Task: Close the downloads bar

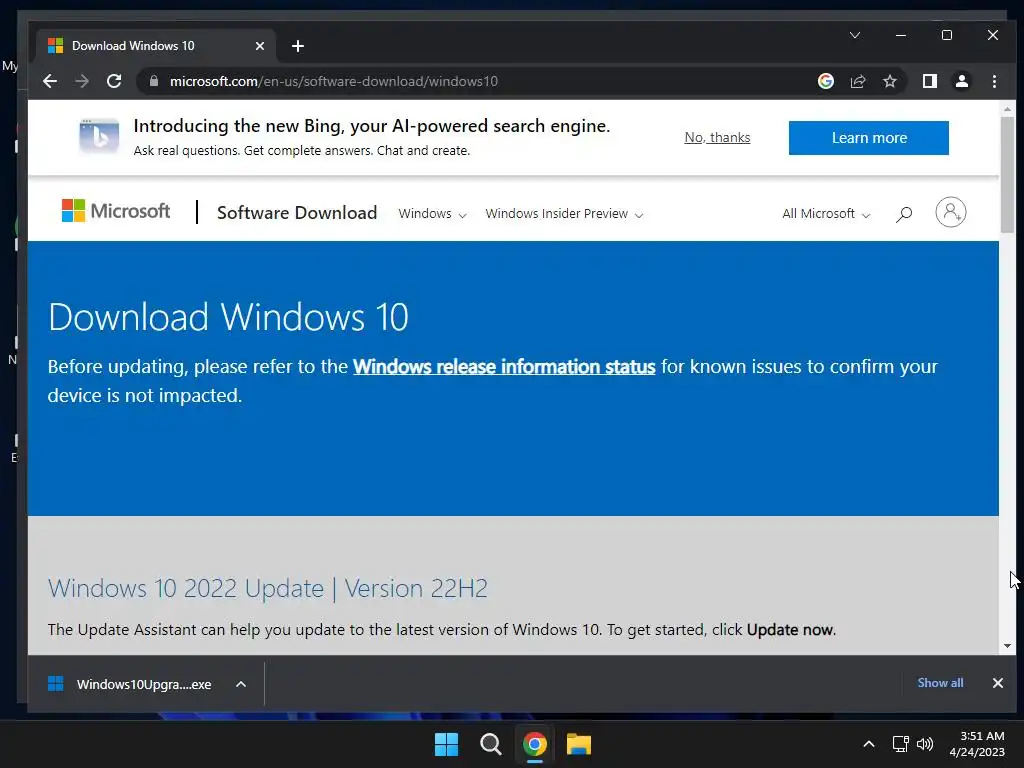Action: pyautogui.click(x=997, y=682)
